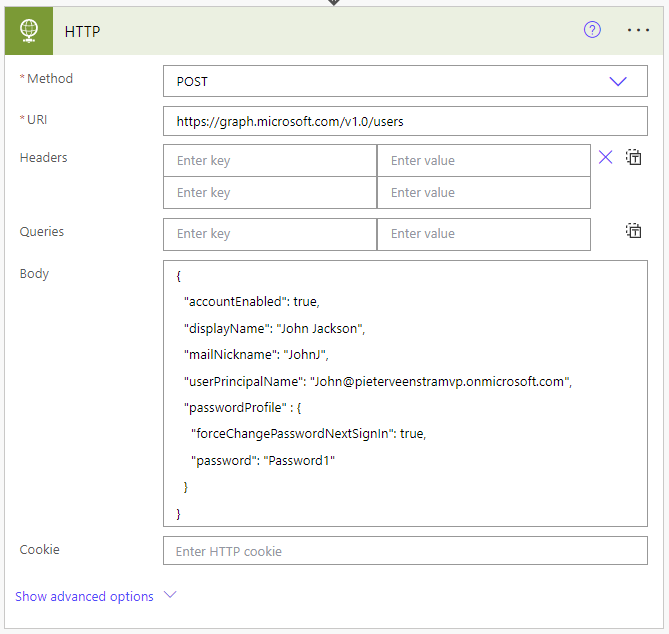The height and width of the screenshot is (634, 669).
Task: Click the Body field label
Action: 34,273
